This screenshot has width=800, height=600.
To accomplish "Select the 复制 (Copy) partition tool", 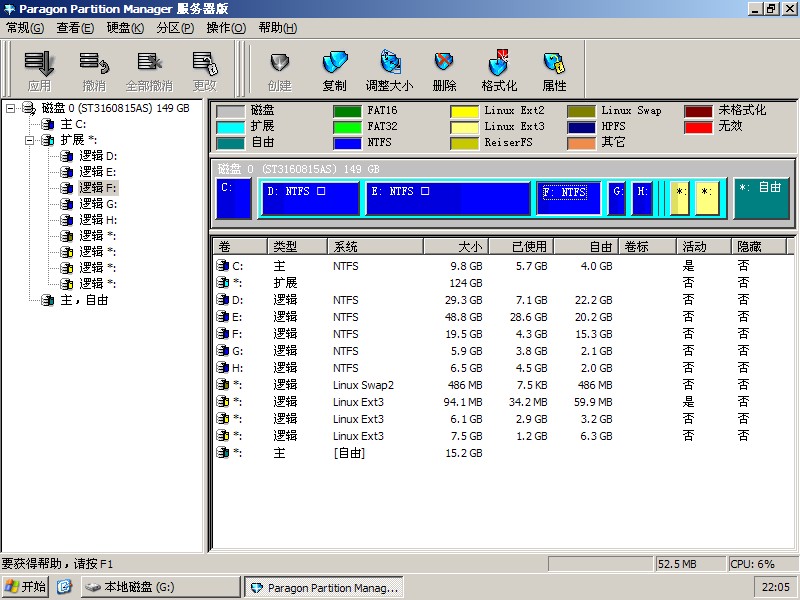I will [335, 63].
